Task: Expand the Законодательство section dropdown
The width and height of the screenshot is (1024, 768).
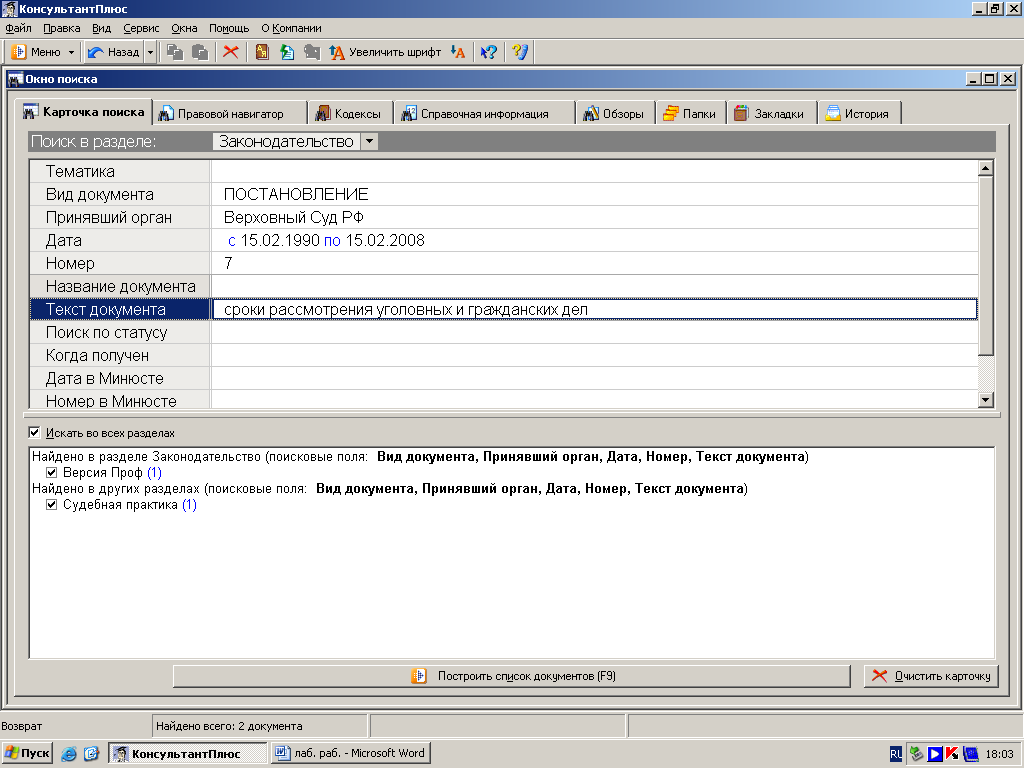Action: point(369,141)
